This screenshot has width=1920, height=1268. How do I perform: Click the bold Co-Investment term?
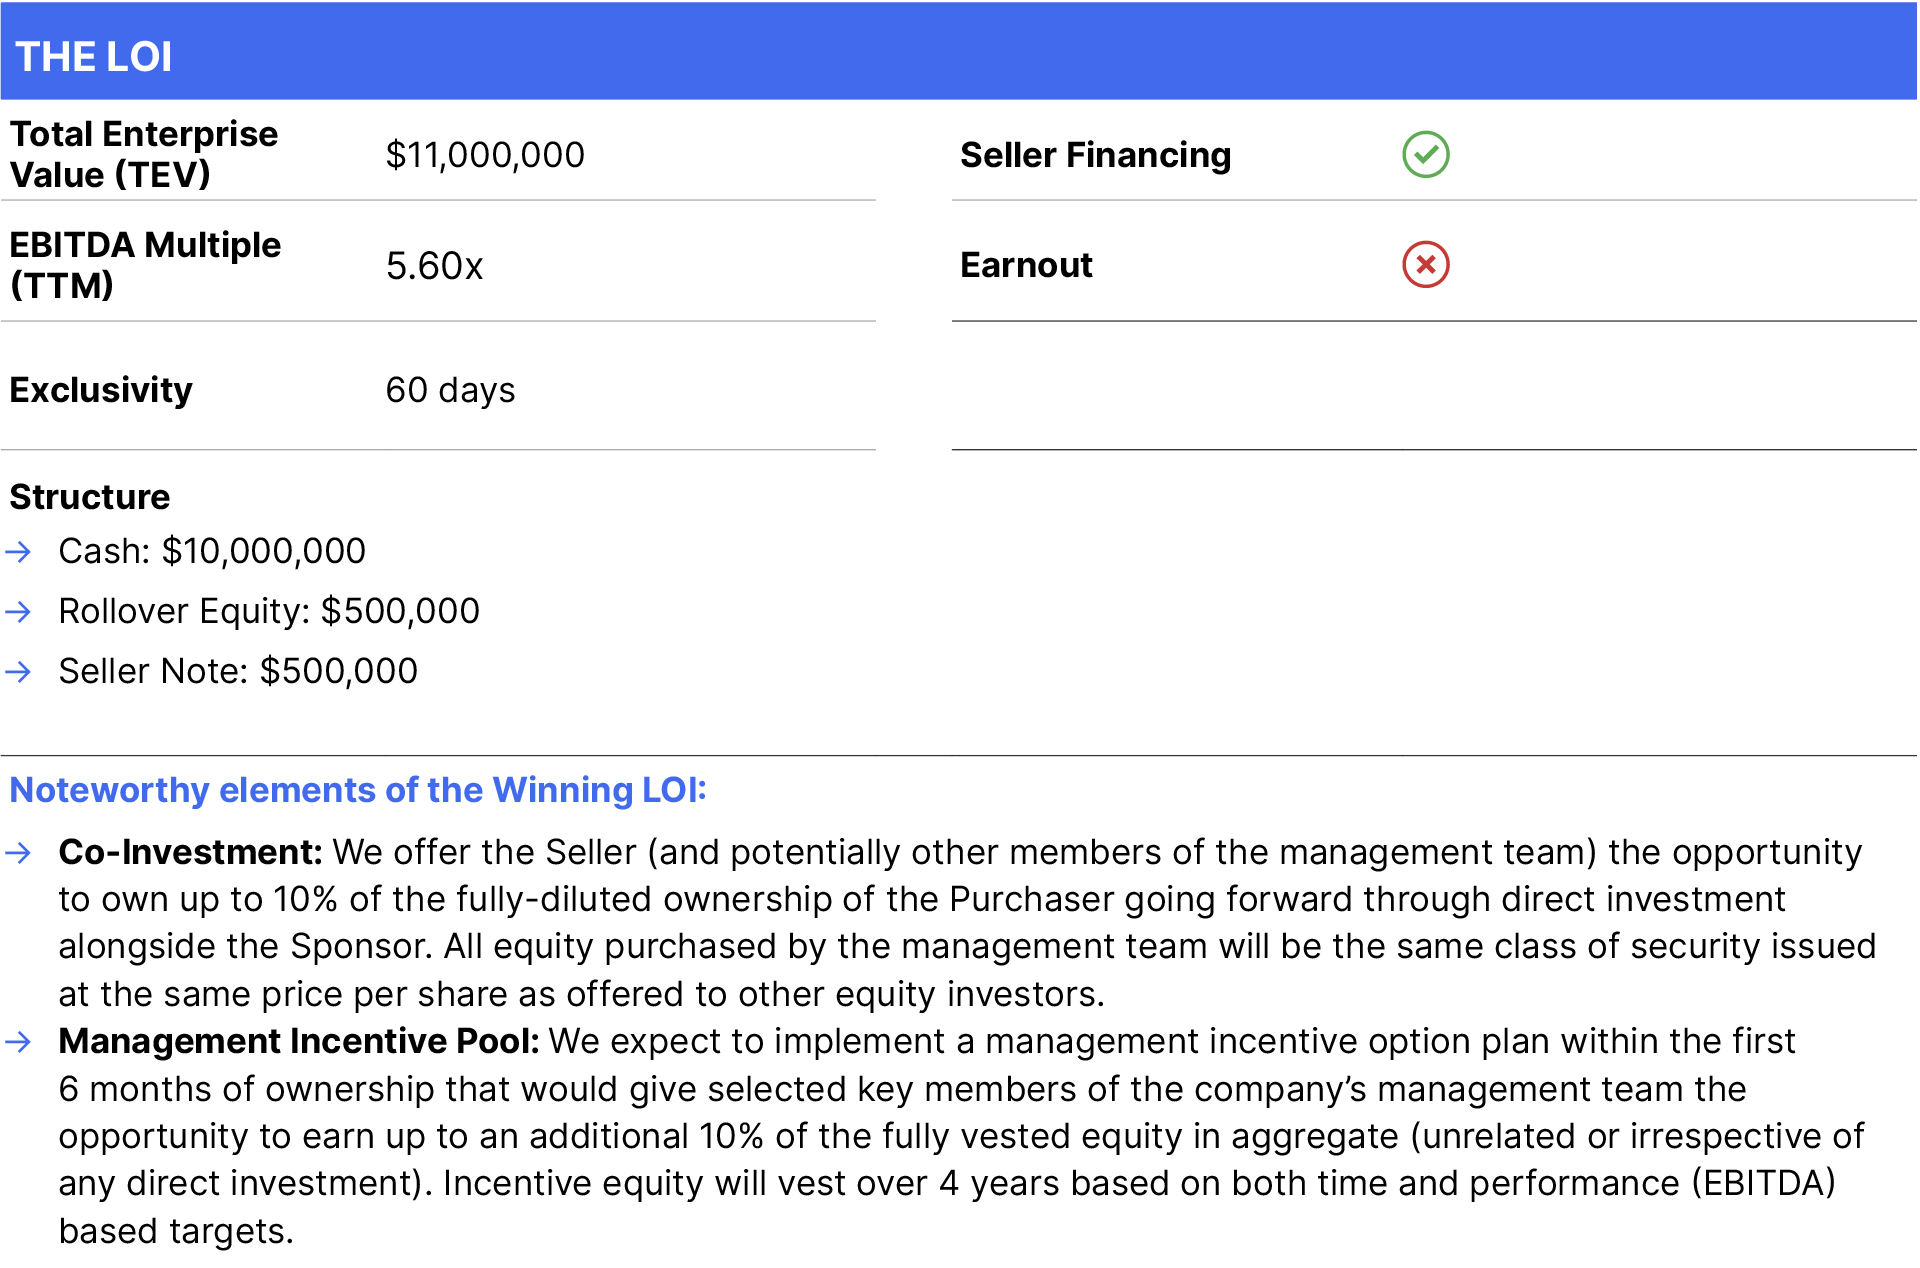(x=190, y=852)
